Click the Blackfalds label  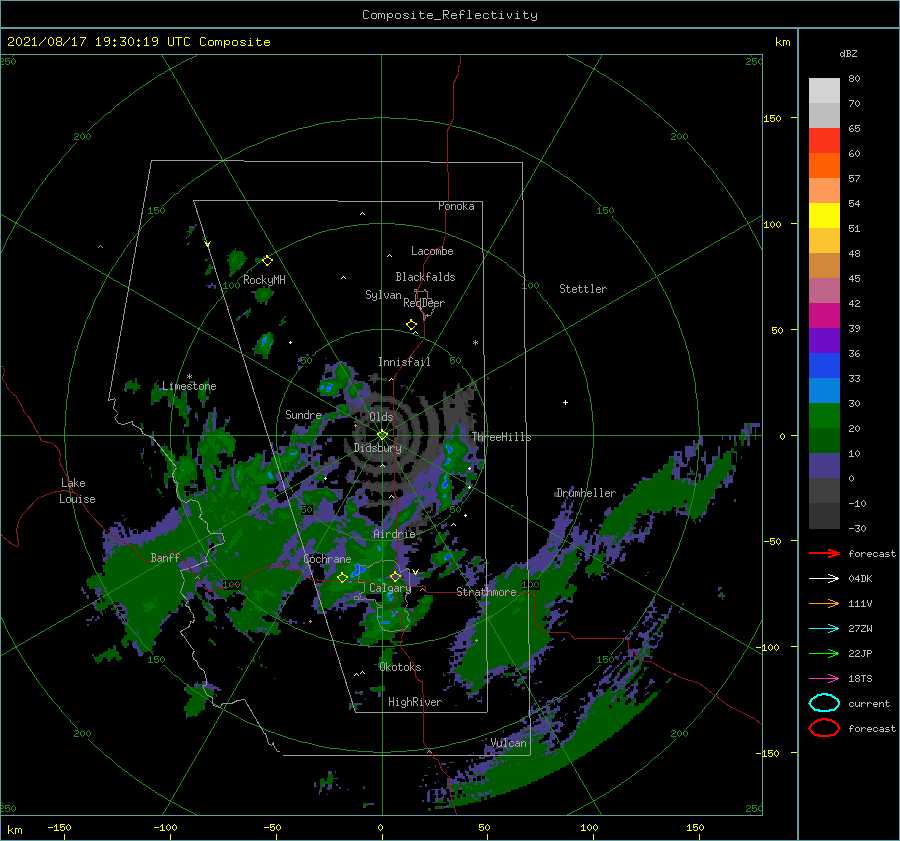(425, 277)
